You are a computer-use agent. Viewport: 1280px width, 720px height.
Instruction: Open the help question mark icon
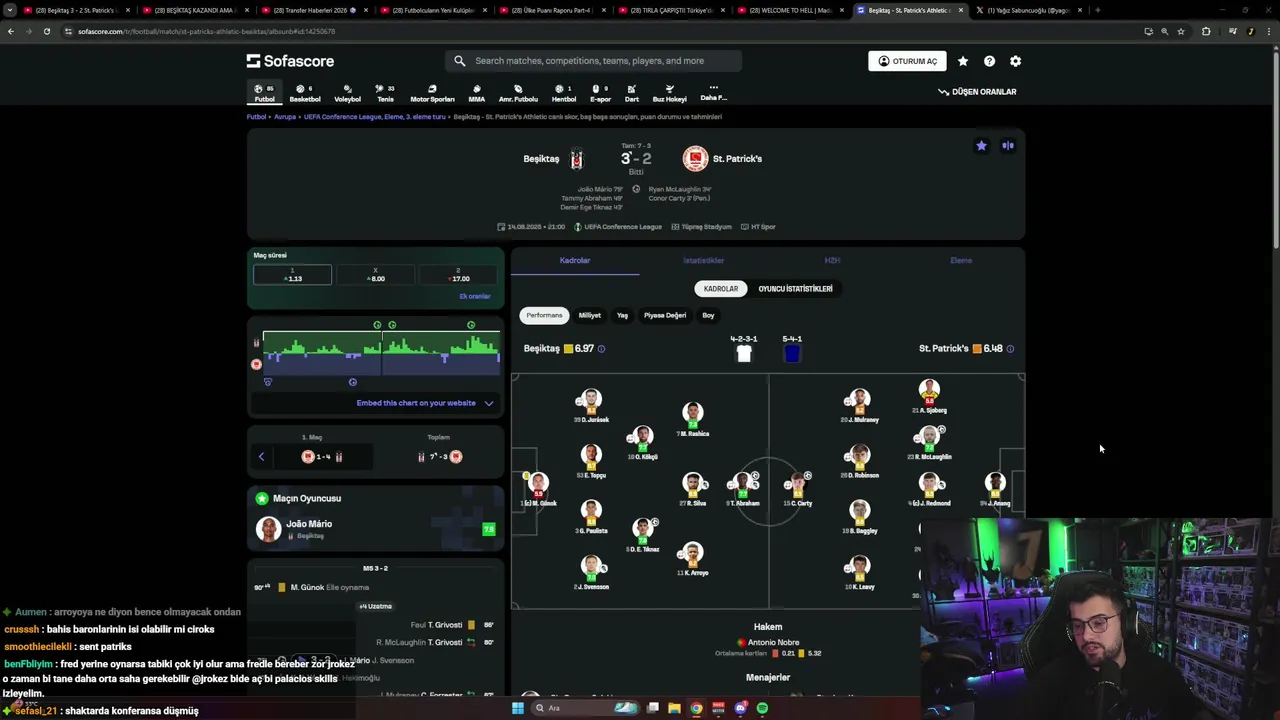click(989, 61)
